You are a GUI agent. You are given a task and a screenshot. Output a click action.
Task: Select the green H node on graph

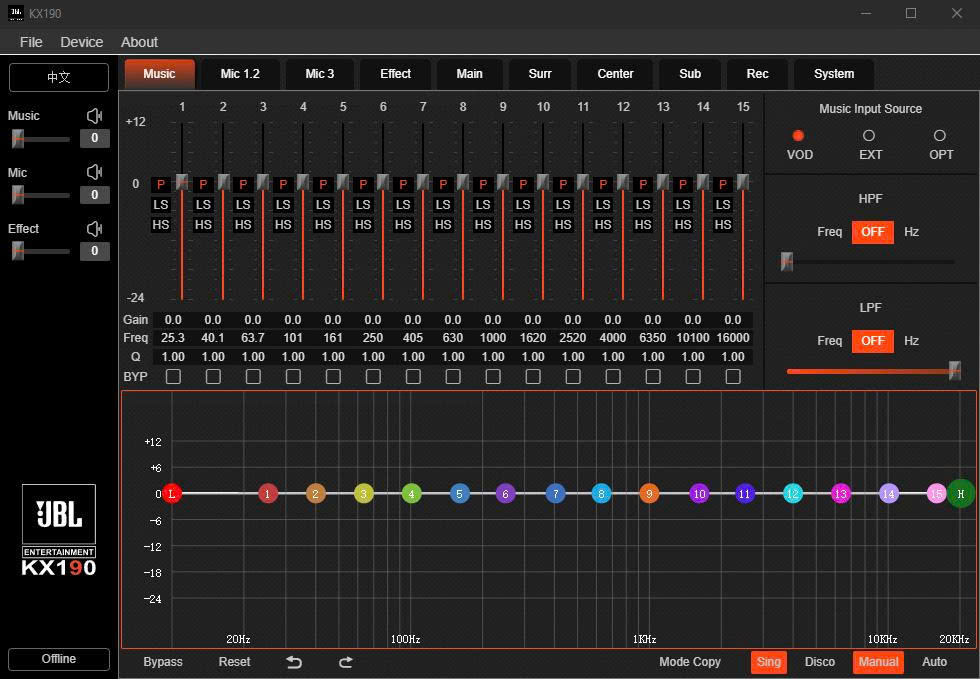961,493
